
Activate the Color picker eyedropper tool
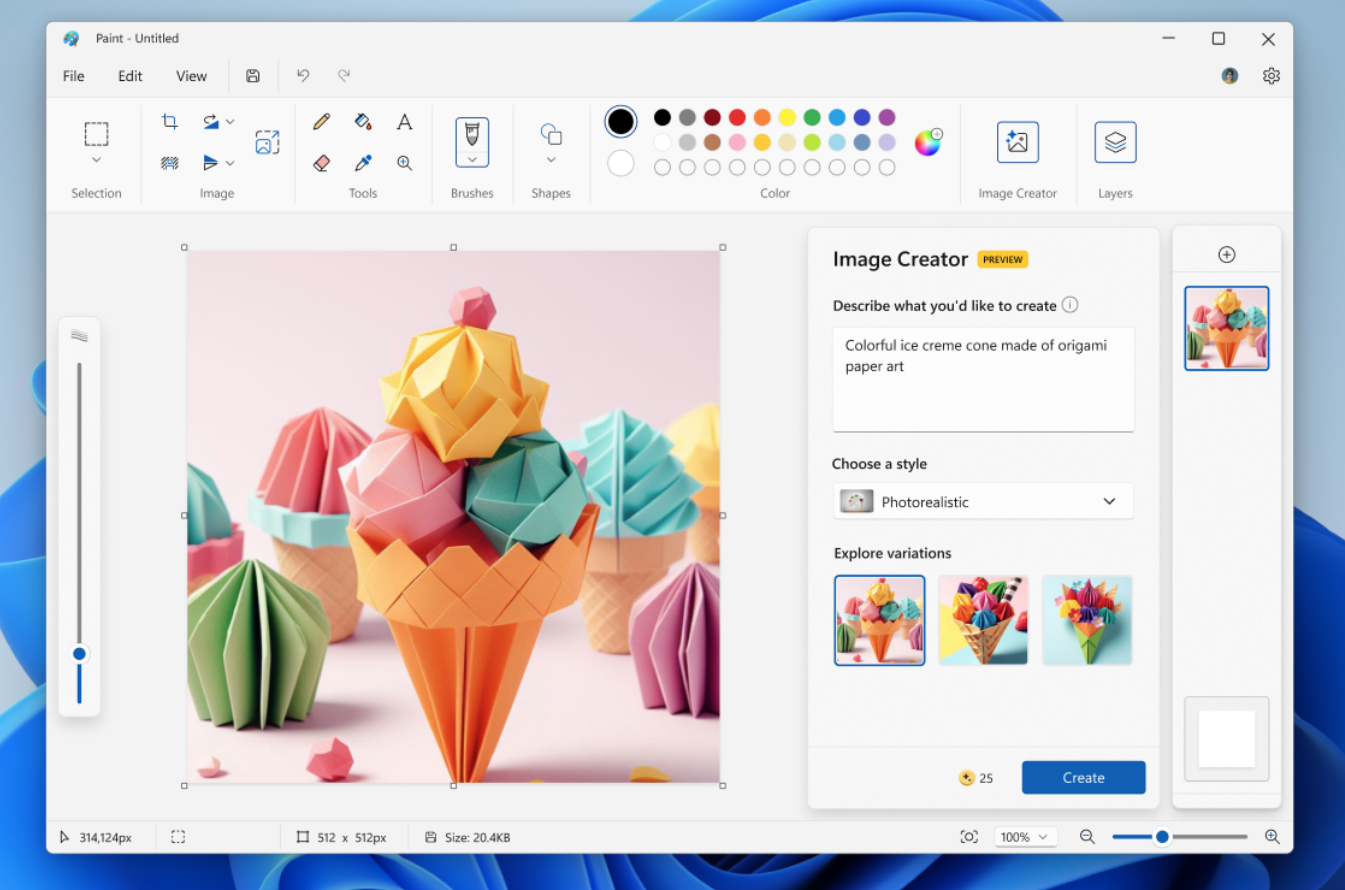(x=363, y=163)
